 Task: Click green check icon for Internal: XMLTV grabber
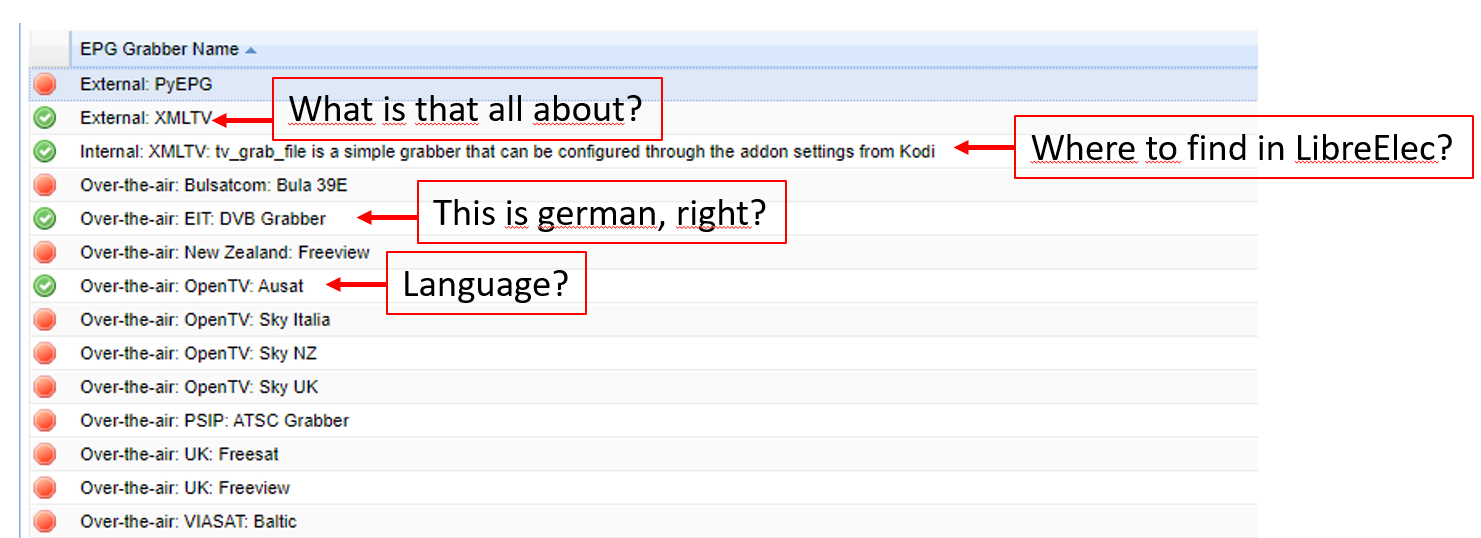[x=45, y=152]
